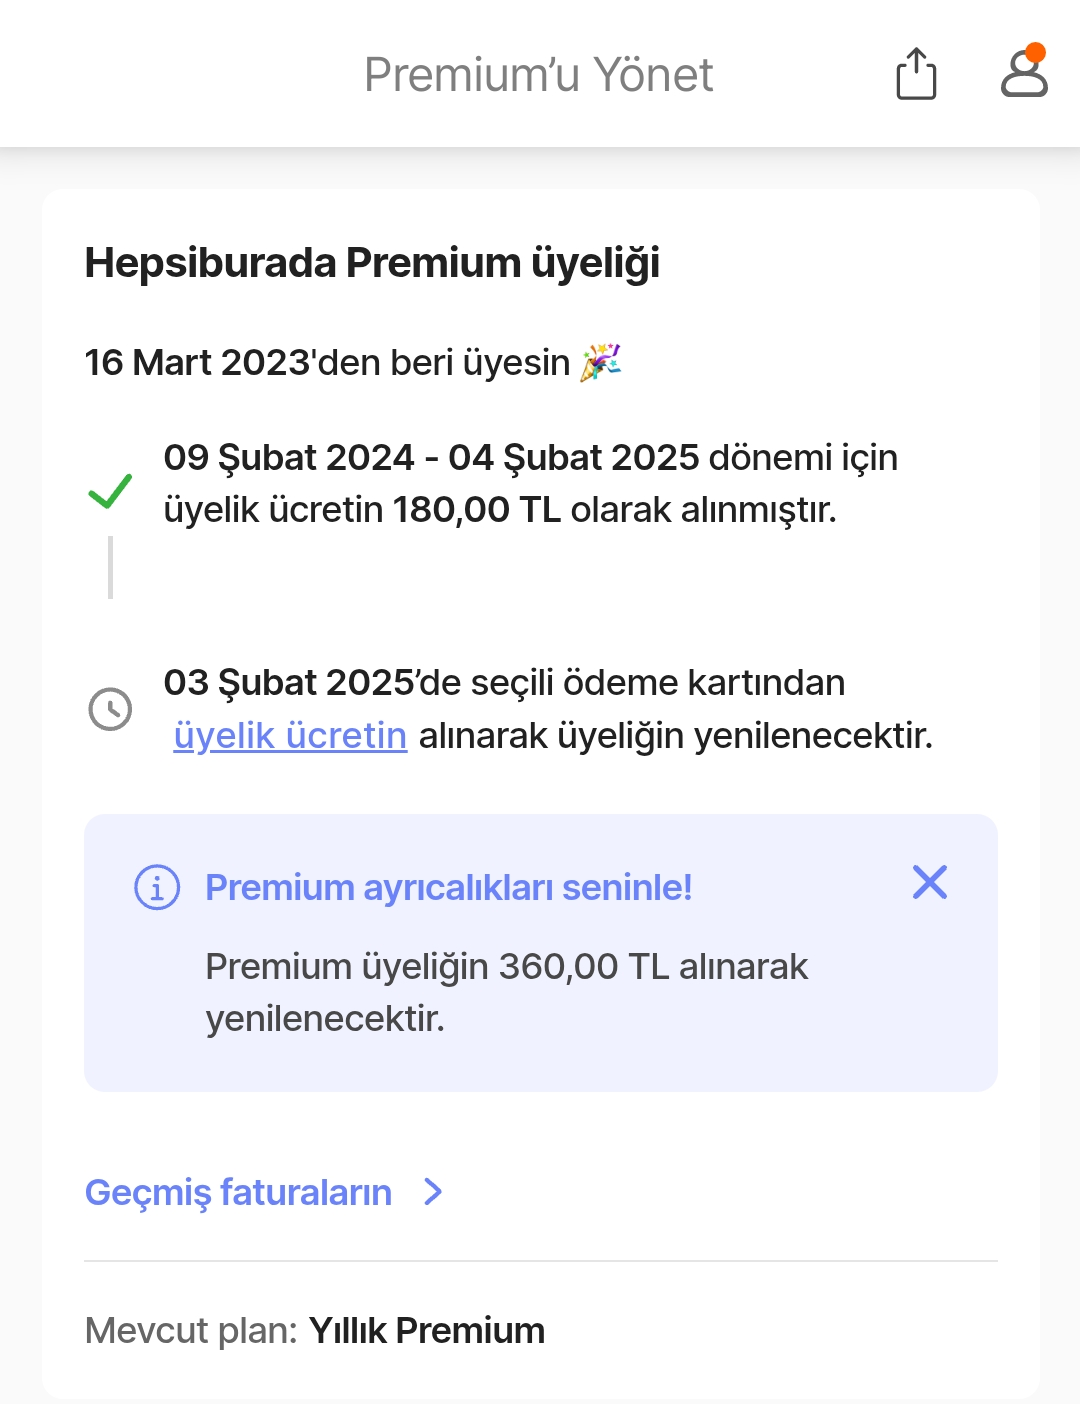The height and width of the screenshot is (1404, 1080).
Task: Open the profile icon with orange dot
Action: point(1024,73)
